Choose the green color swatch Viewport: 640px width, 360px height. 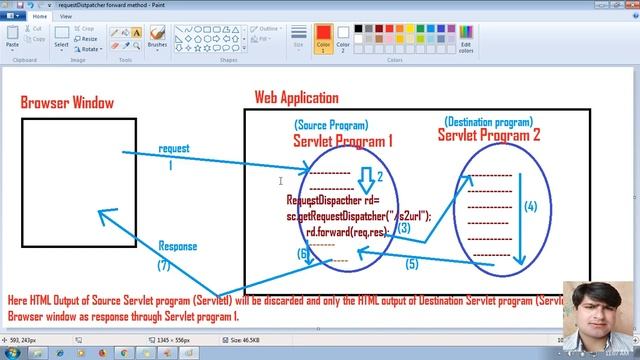click(x=420, y=28)
